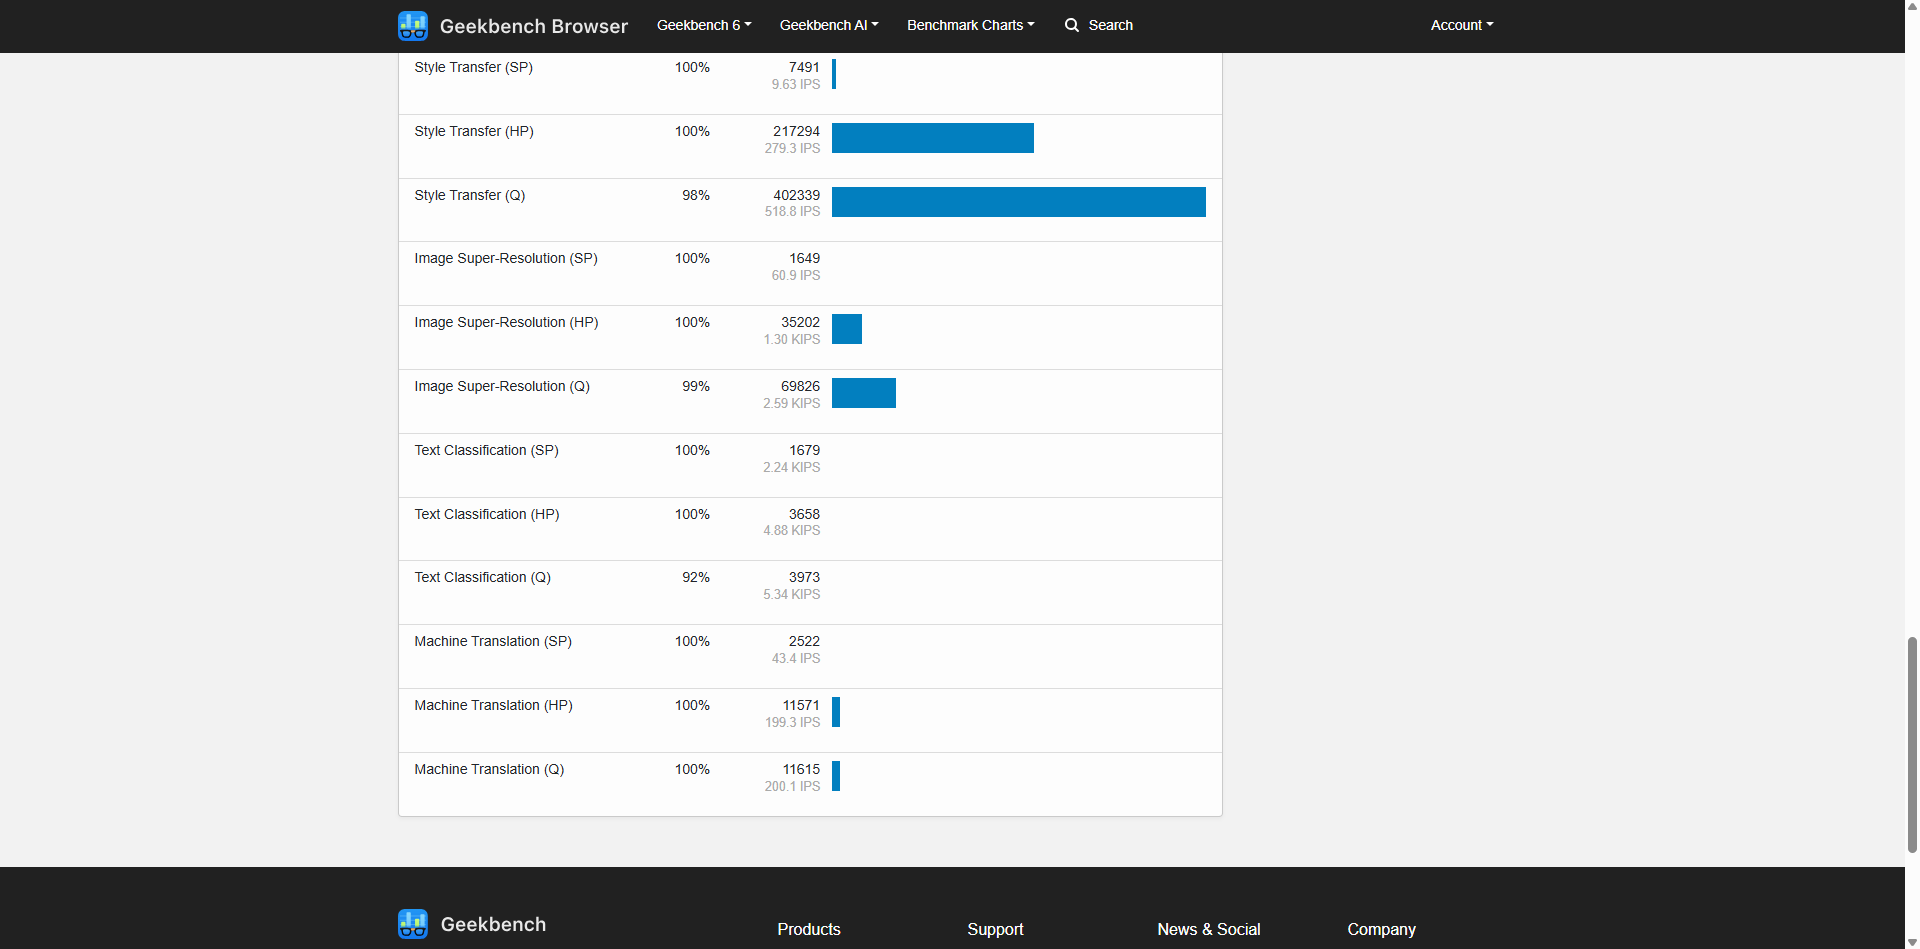Expand the Account menu
Viewport: 1920px width, 949px height.
point(1462,25)
